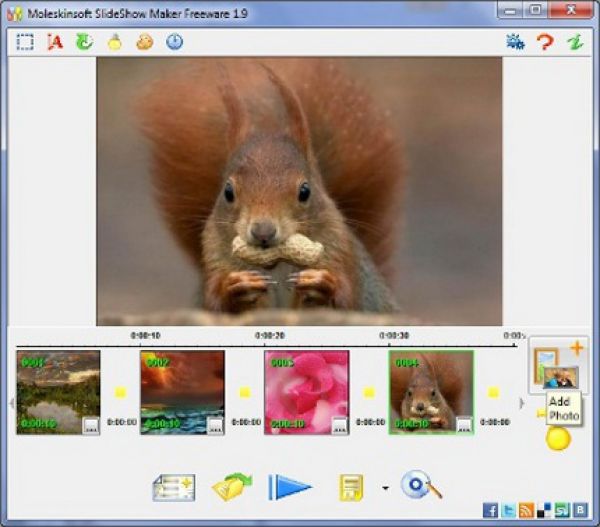This screenshot has width=600, height=527.
Task: Click the crop selection tool icon
Action: (x=25, y=43)
